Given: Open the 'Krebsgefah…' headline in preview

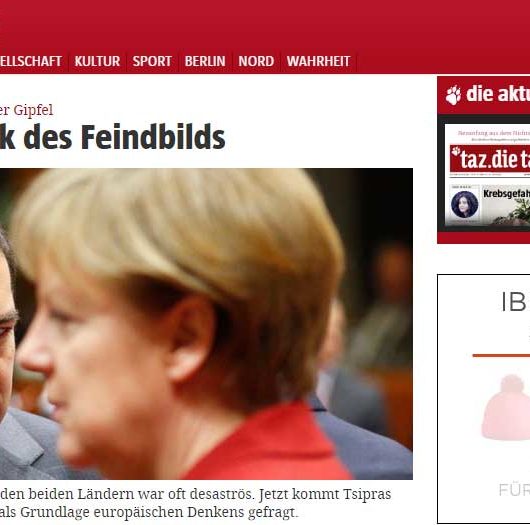Looking at the screenshot, I should click(x=506, y=194).
